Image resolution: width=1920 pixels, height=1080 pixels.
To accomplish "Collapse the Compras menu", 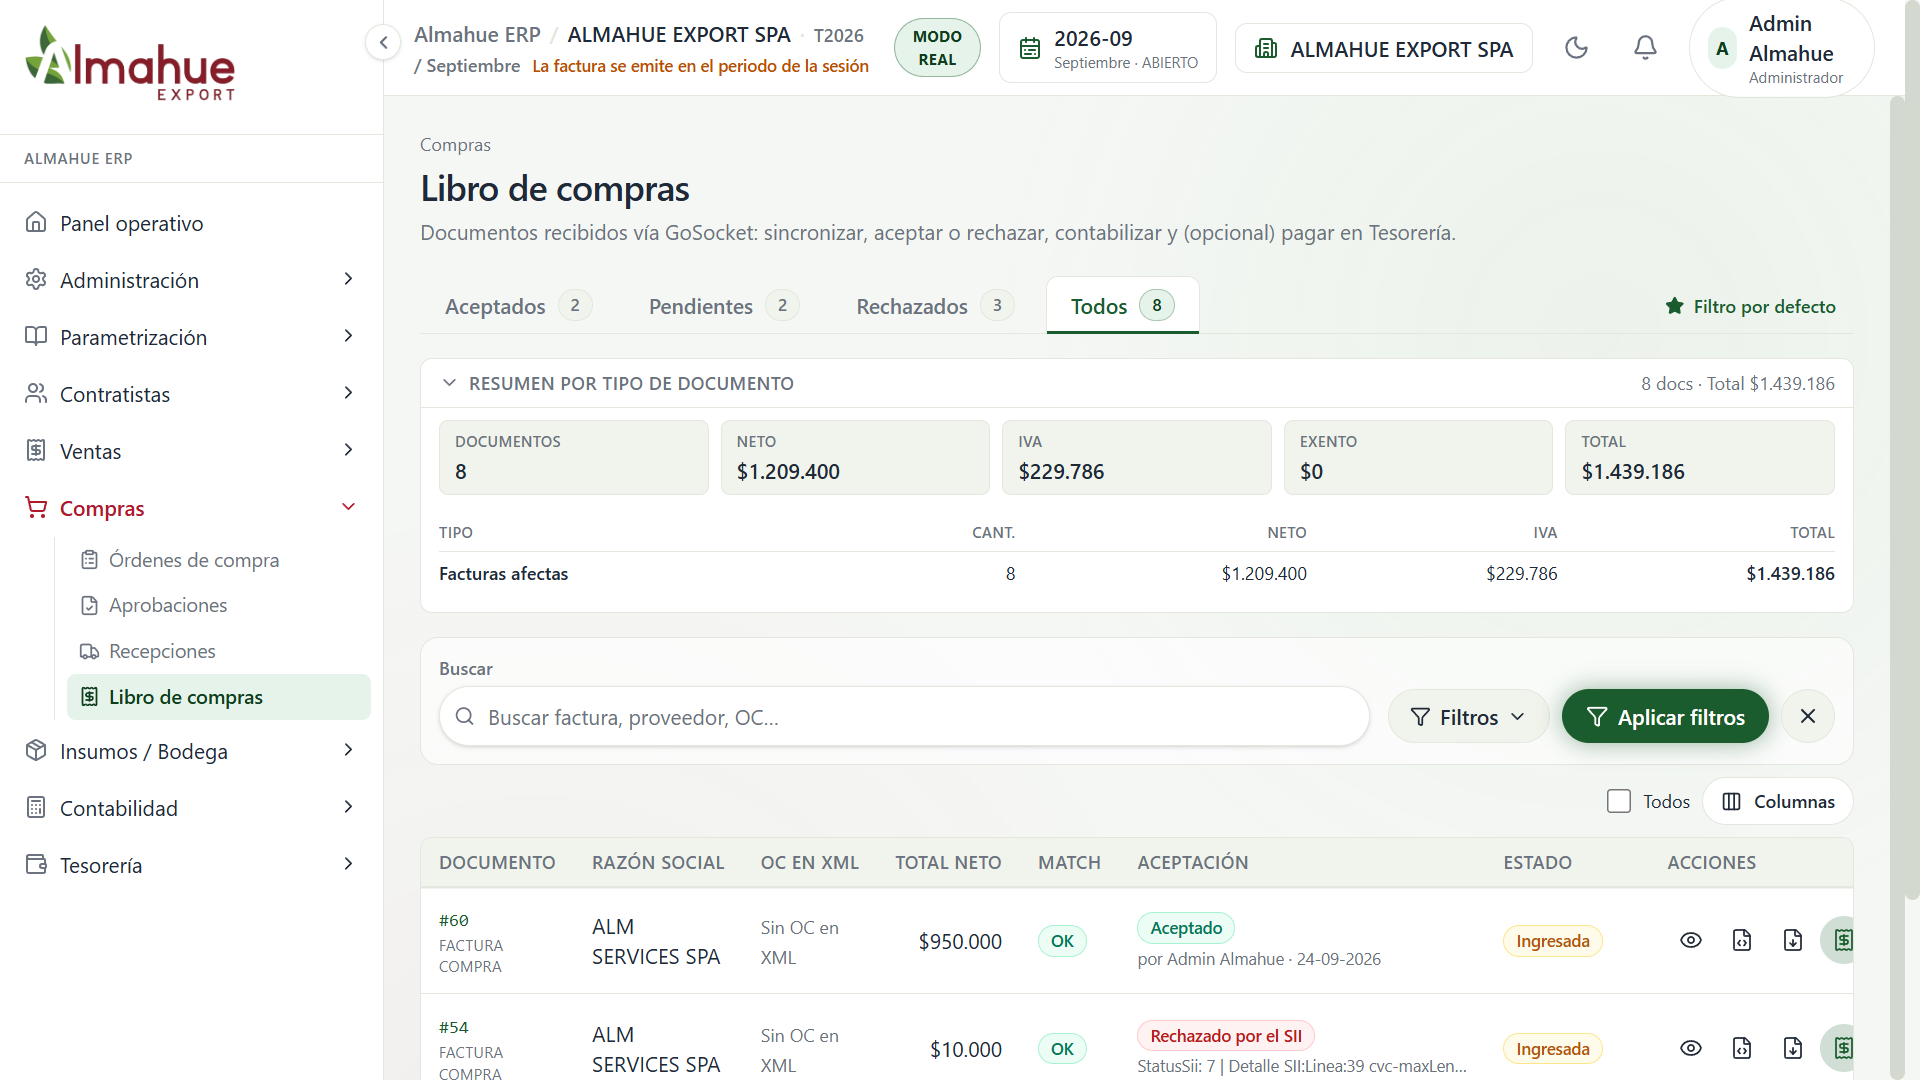I will click(x=191, y=508).
